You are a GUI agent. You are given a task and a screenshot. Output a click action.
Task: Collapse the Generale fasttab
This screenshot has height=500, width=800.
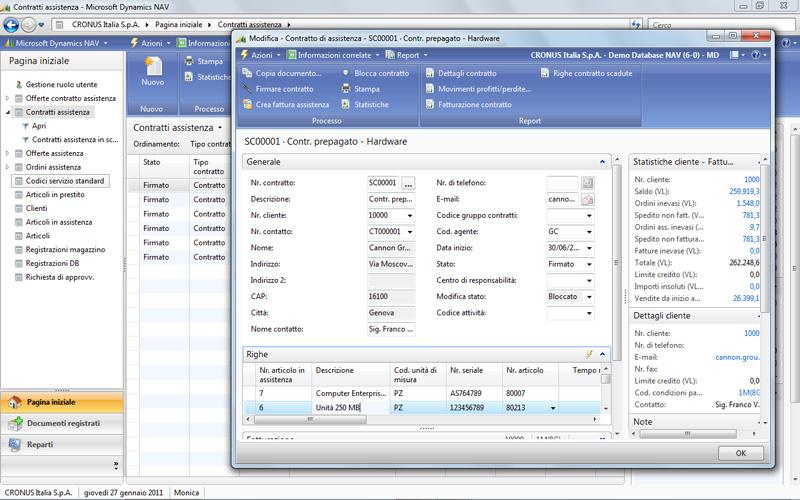(602, 162)
